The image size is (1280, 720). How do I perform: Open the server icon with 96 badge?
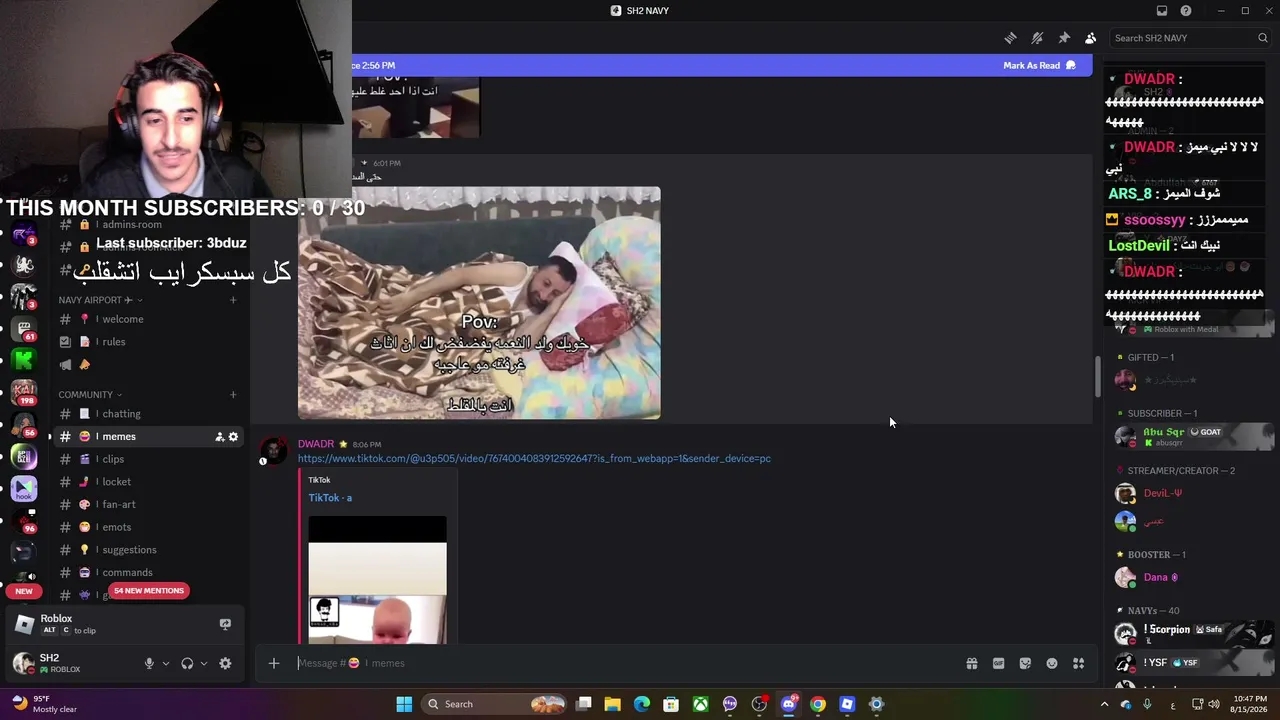coord(25,521)
